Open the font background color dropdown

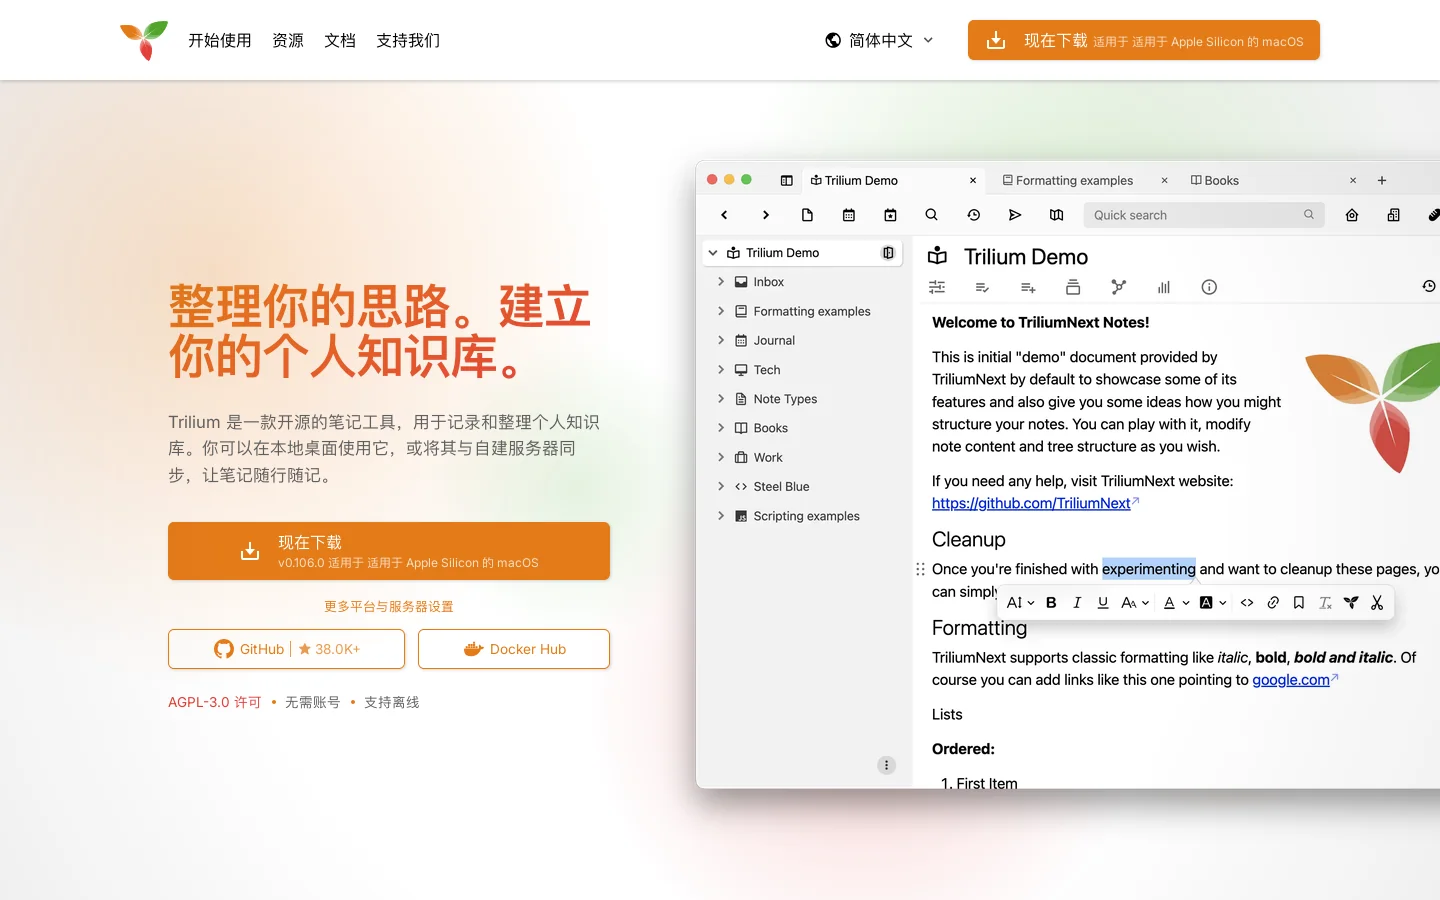coord(1213,603)
